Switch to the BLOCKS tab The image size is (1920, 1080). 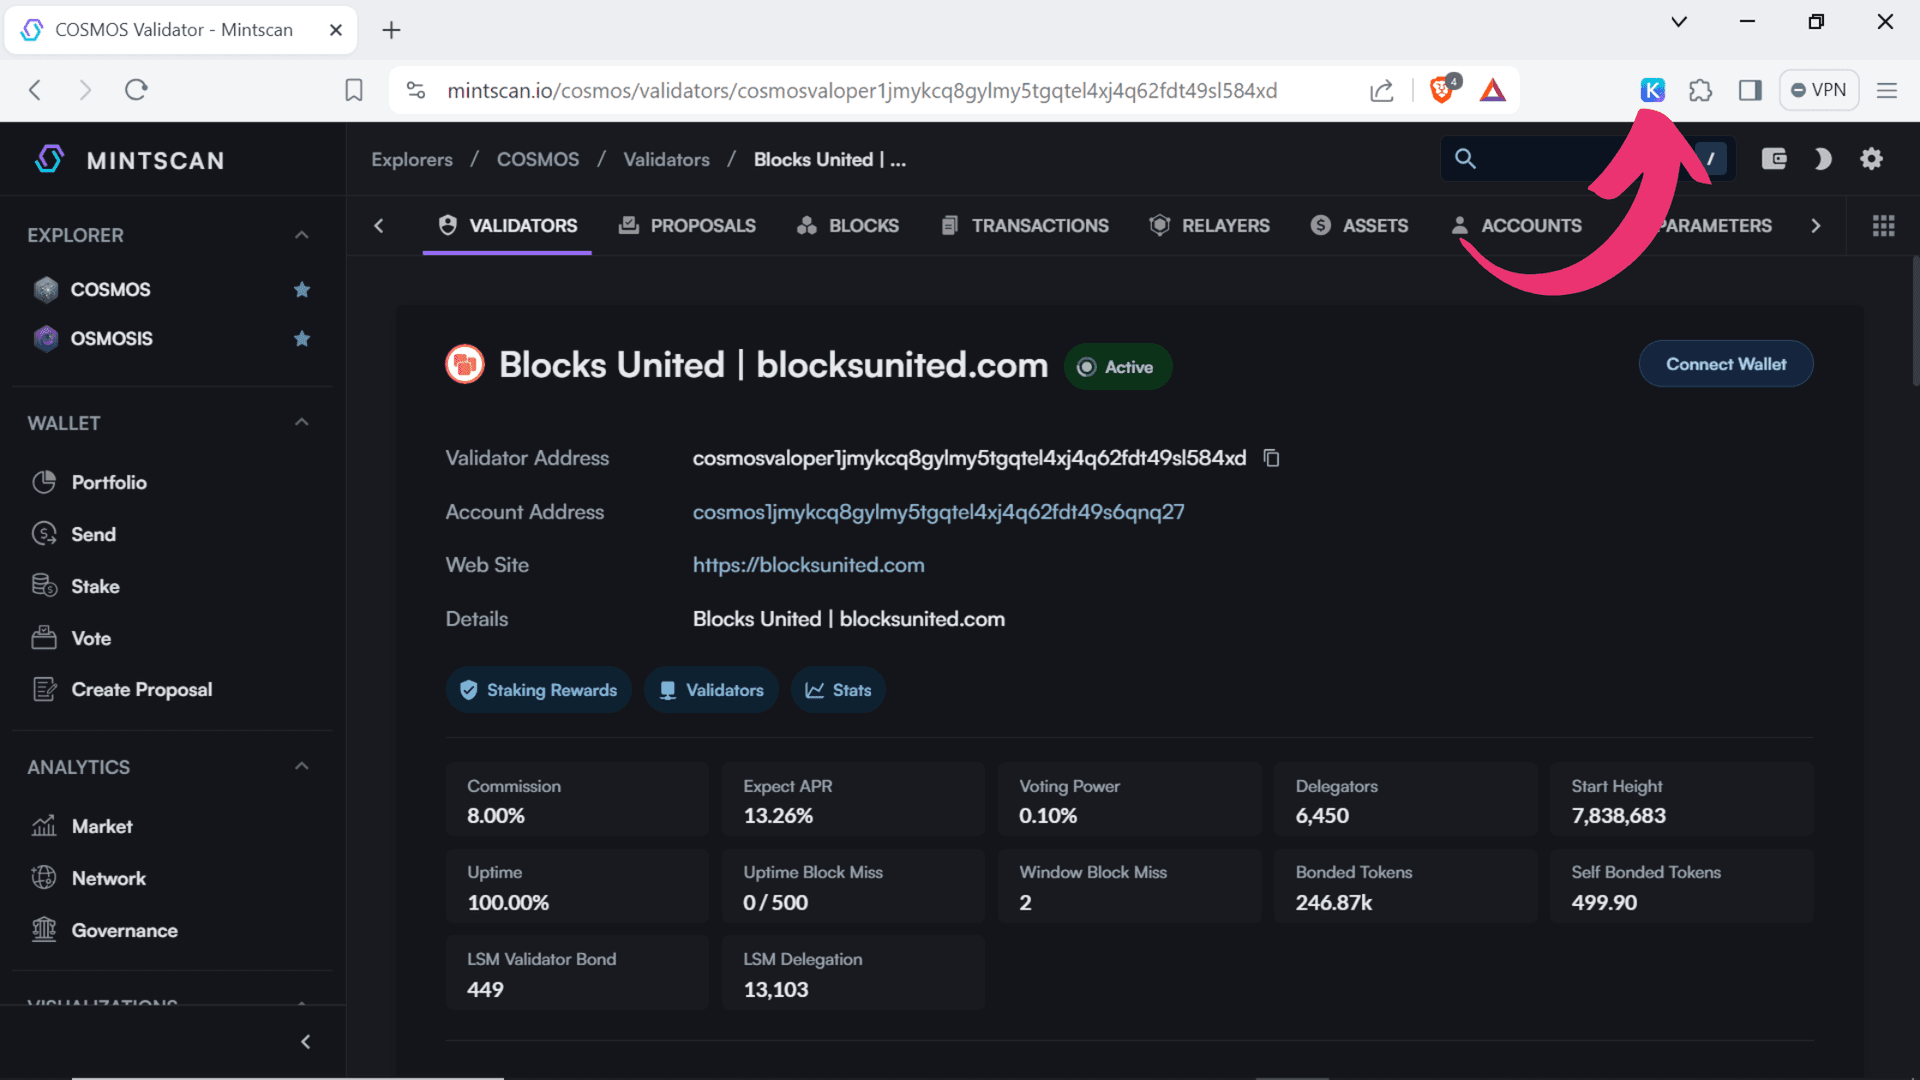pos(848,226)
